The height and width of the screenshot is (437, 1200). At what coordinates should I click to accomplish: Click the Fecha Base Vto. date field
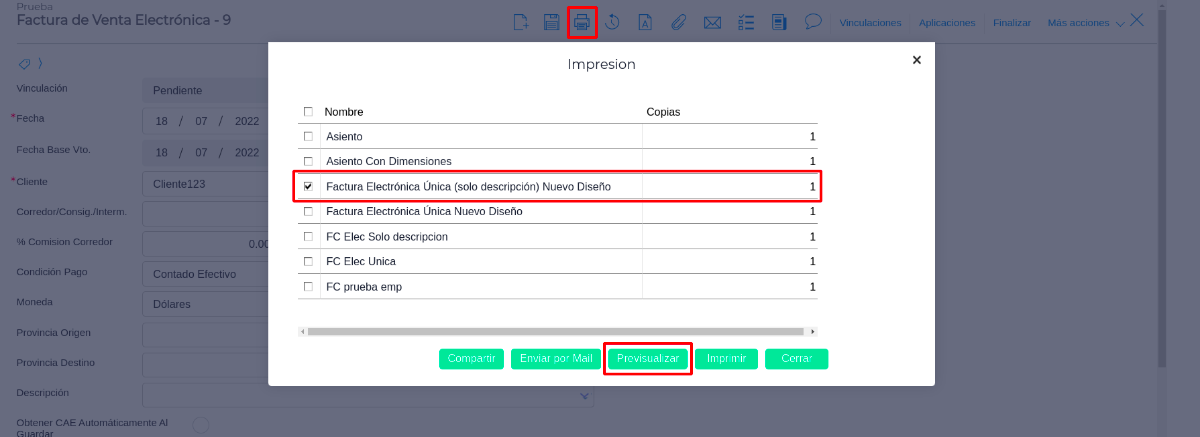(x=205, y=152)
